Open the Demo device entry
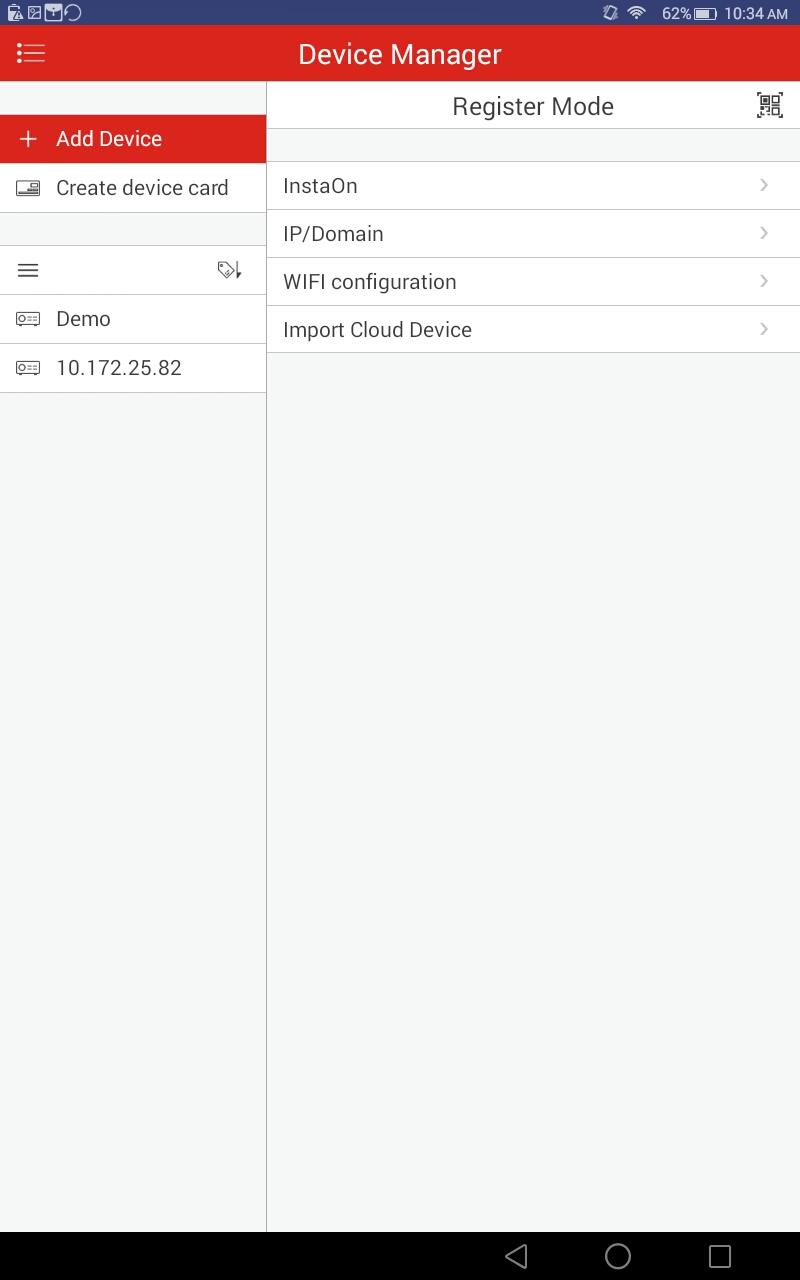 click(x=133, y=319)
